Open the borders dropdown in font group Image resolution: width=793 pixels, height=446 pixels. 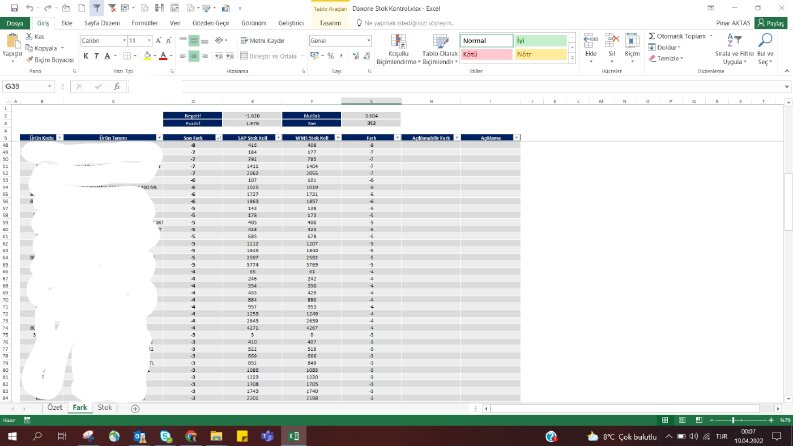pyautogui.click(x=135, y=56)
